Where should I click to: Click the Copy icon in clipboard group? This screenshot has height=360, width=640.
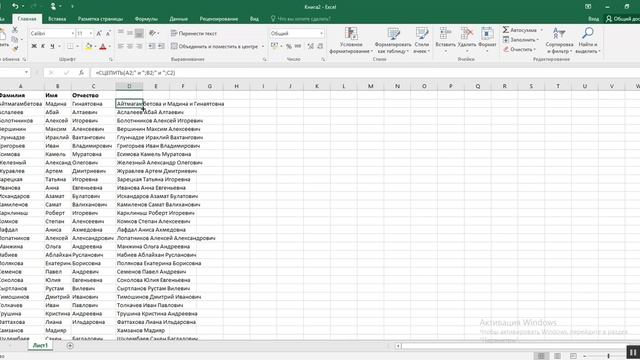15,39
